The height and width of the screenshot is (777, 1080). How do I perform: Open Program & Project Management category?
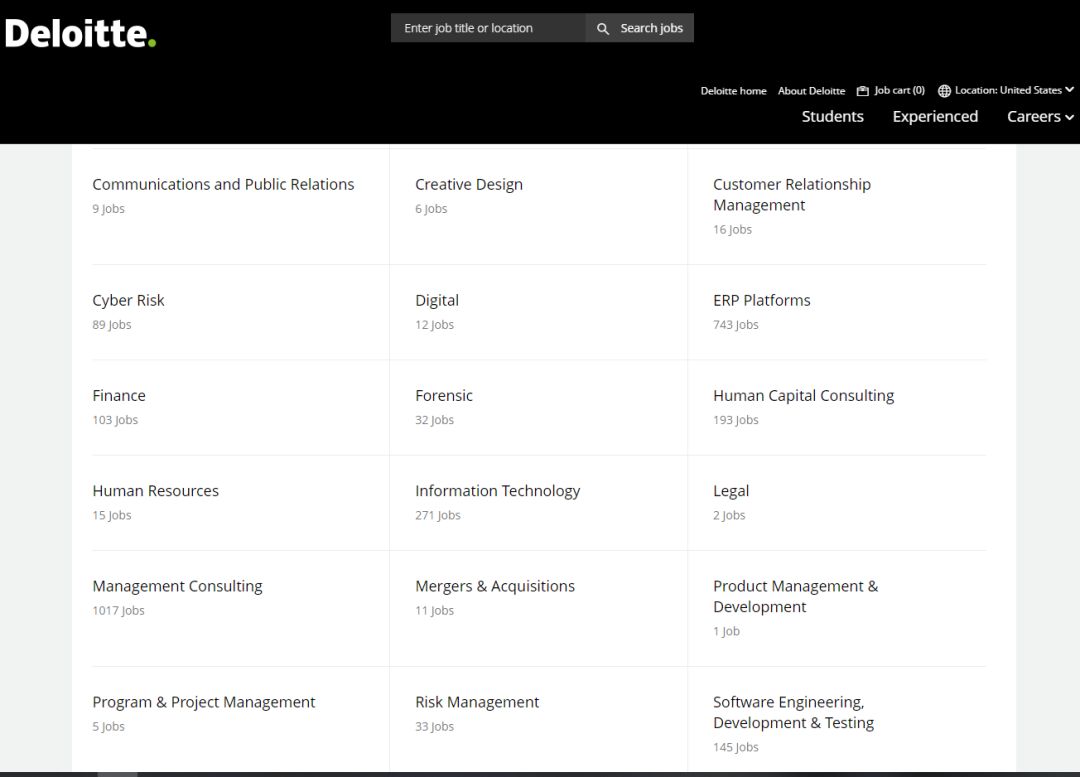(203, 702)
